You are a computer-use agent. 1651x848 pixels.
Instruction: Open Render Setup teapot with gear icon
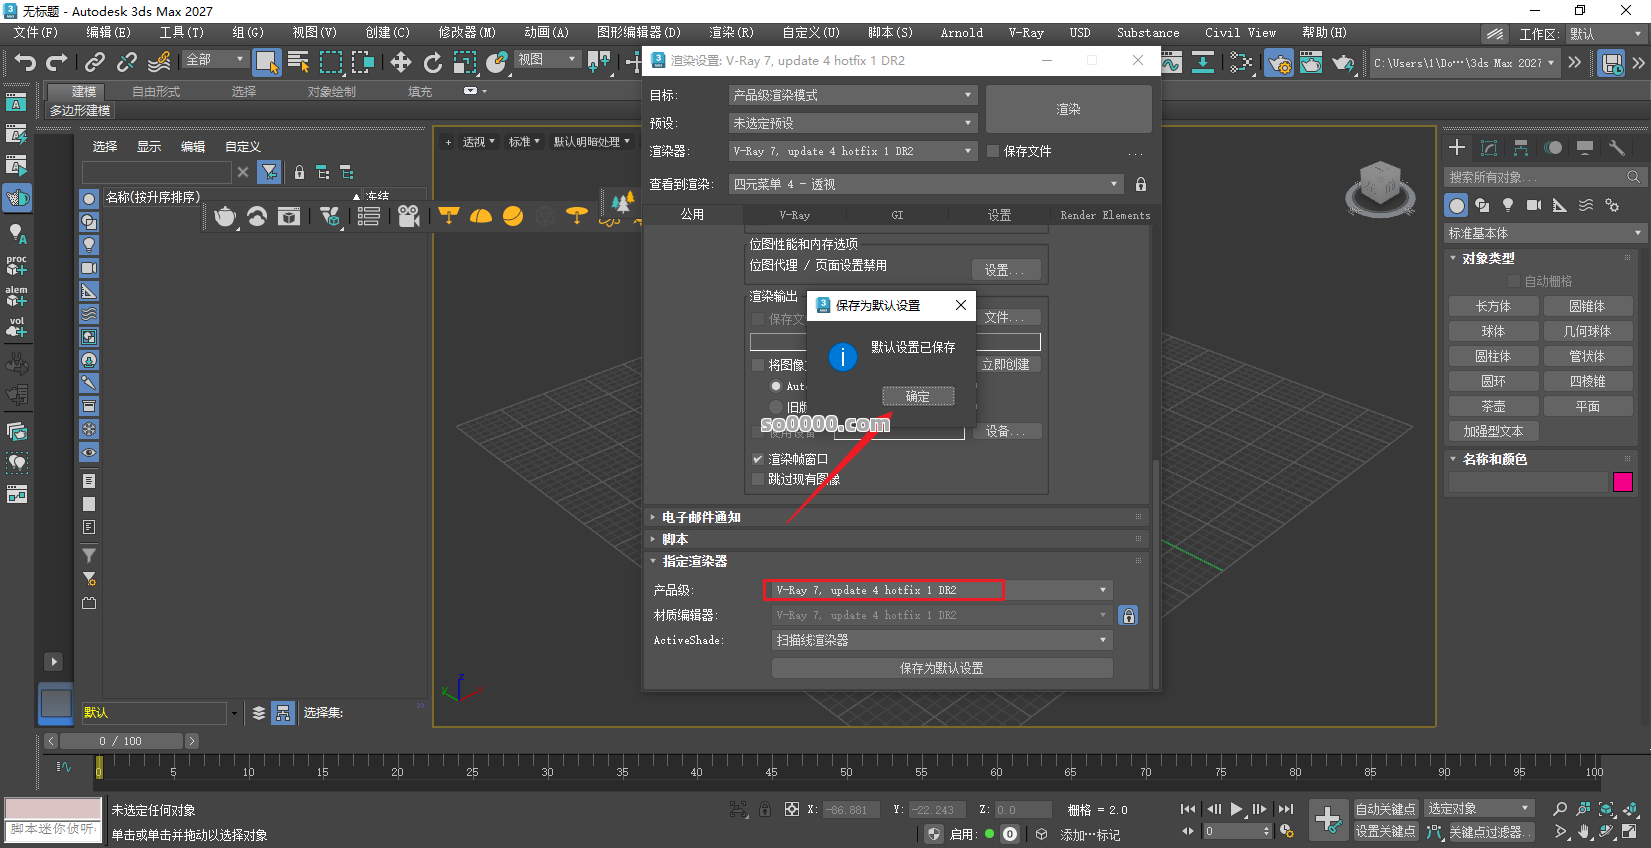pos(1279,63)
